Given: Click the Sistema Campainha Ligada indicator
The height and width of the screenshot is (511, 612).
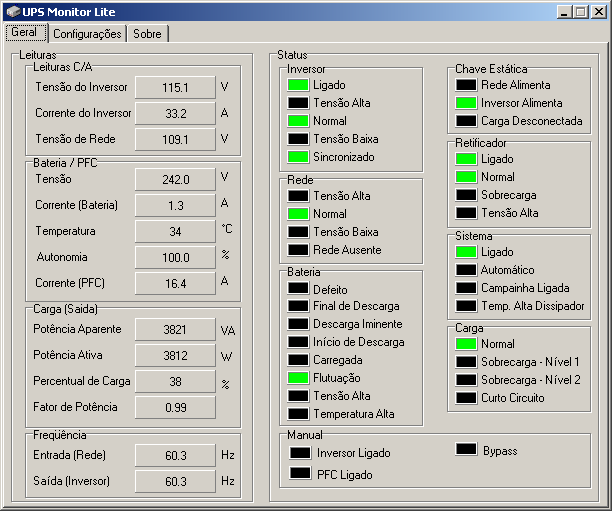Looking at the screenshot, I should (x=466, y=288).
